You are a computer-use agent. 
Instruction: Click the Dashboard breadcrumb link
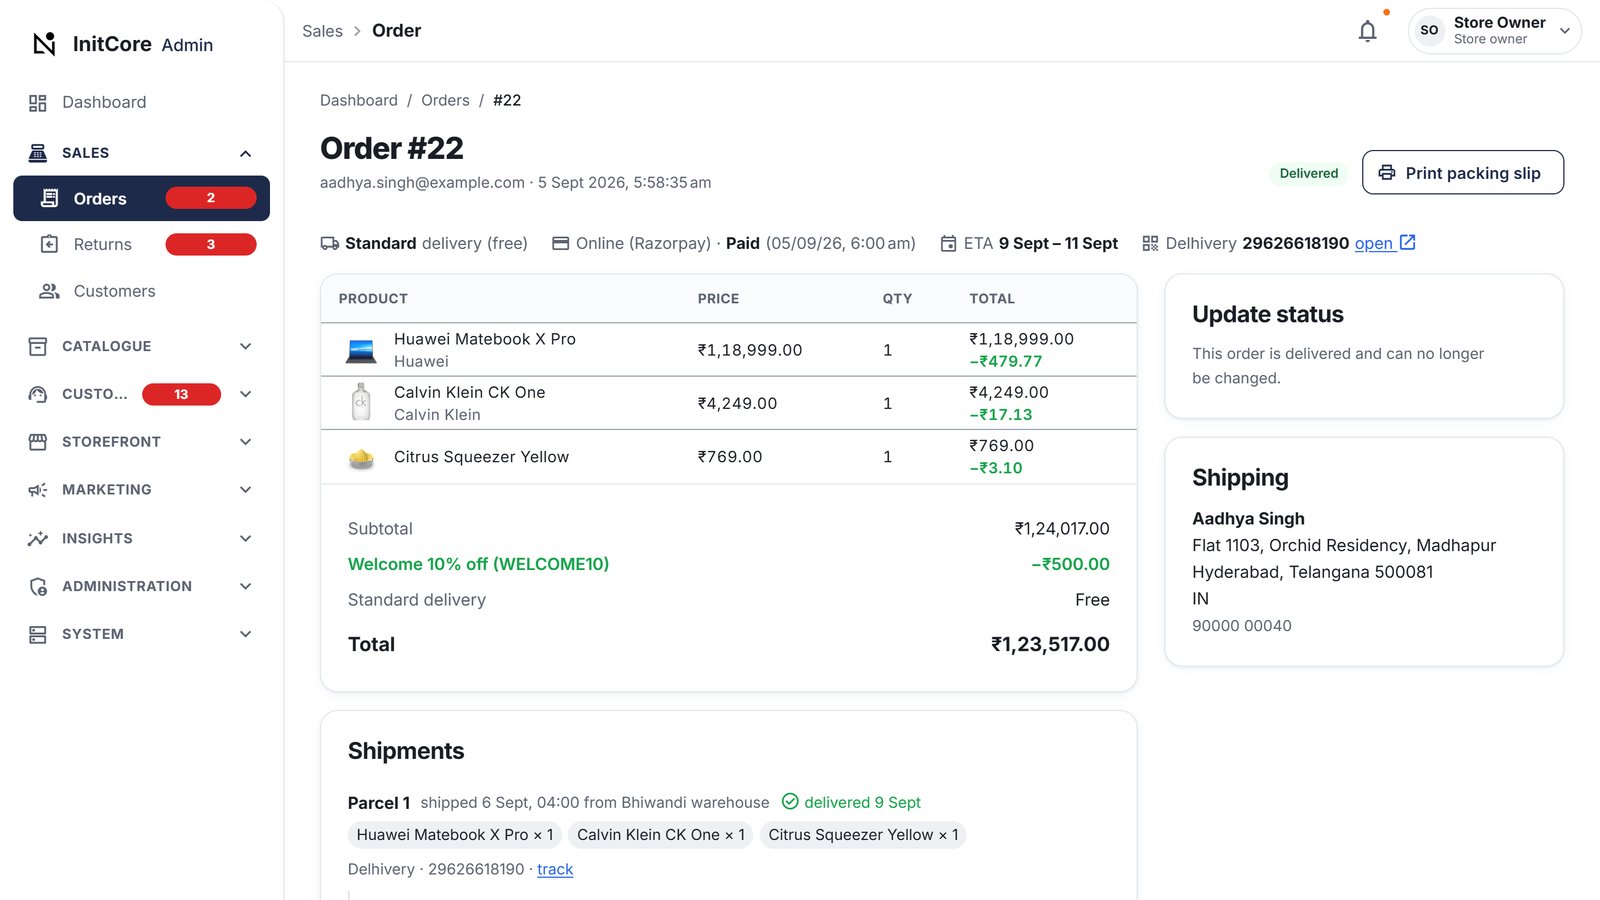359,100
